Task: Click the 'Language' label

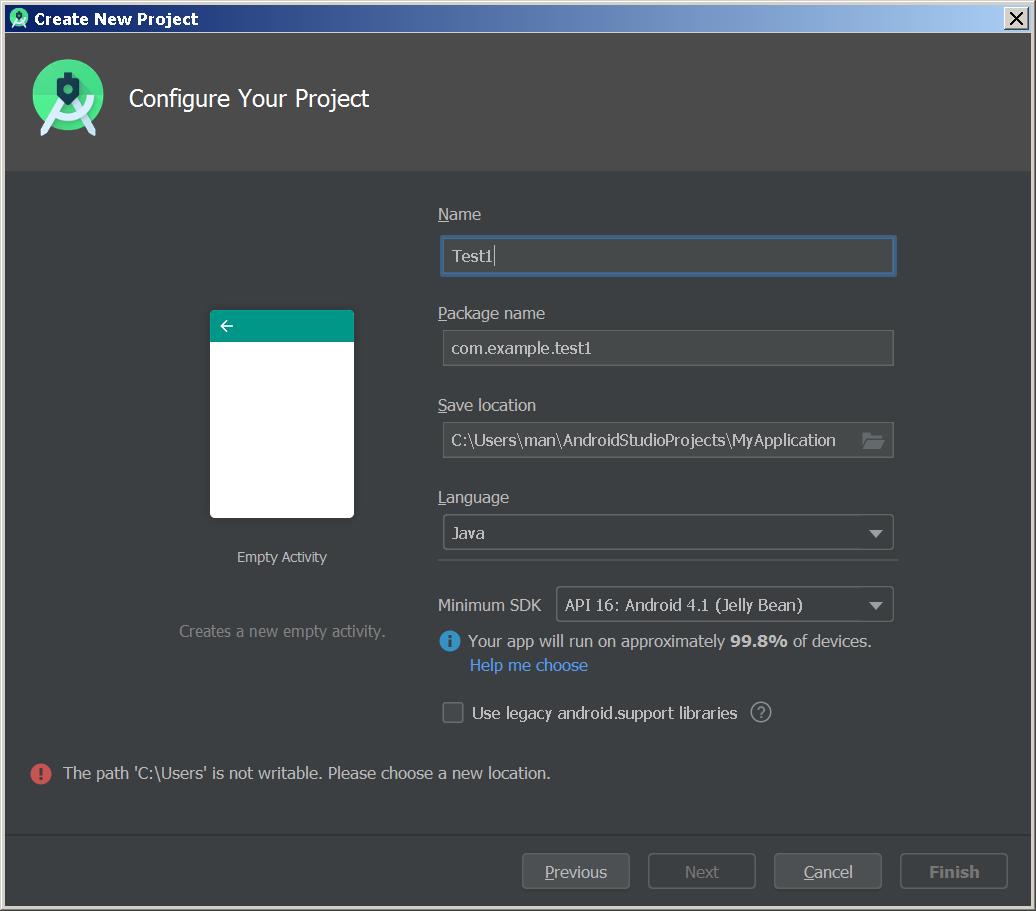Action: 474,497
